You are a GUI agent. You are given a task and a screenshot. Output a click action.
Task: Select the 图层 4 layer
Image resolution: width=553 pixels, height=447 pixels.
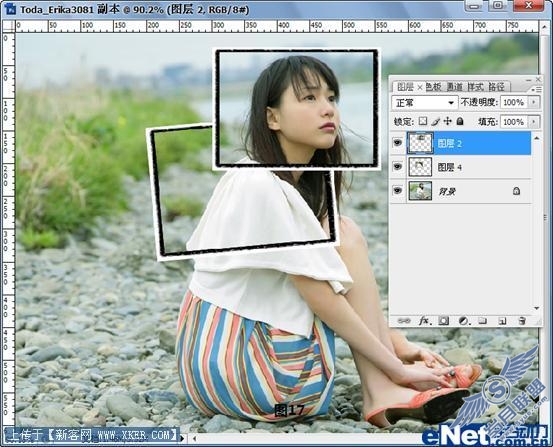point(468,167)
